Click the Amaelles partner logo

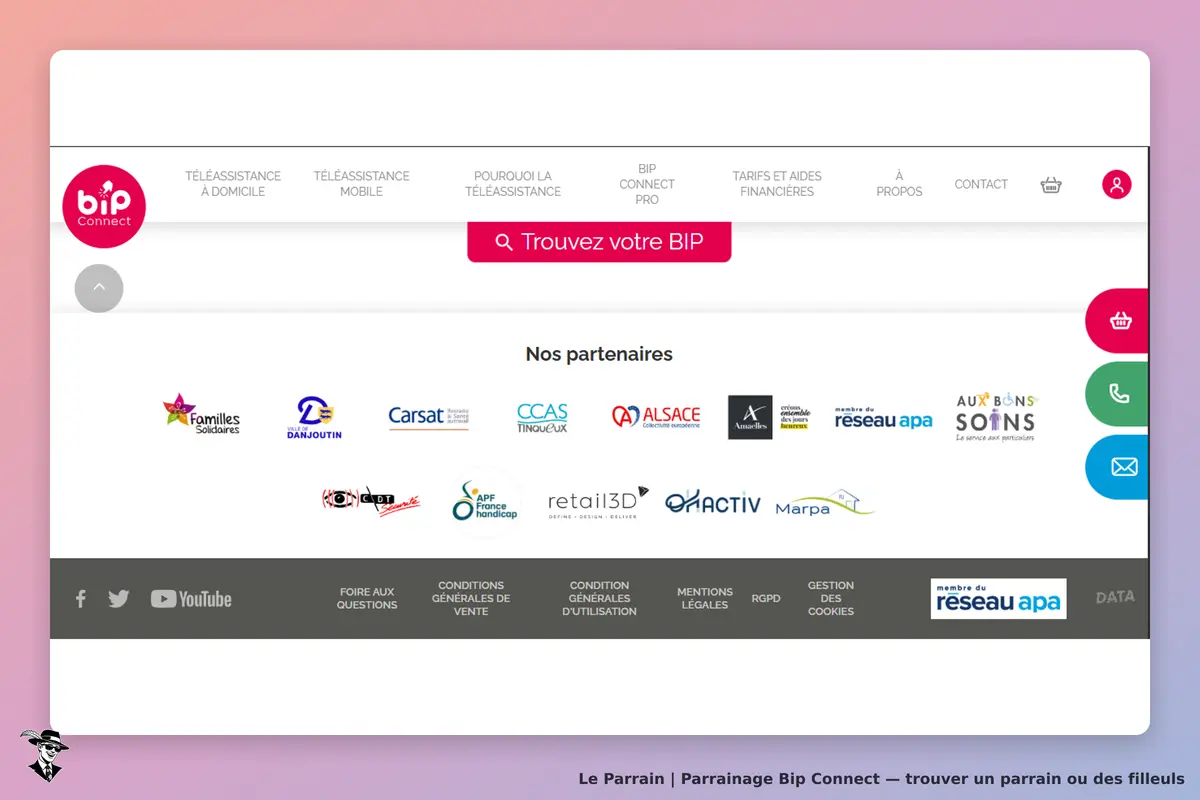pos(769,417)
